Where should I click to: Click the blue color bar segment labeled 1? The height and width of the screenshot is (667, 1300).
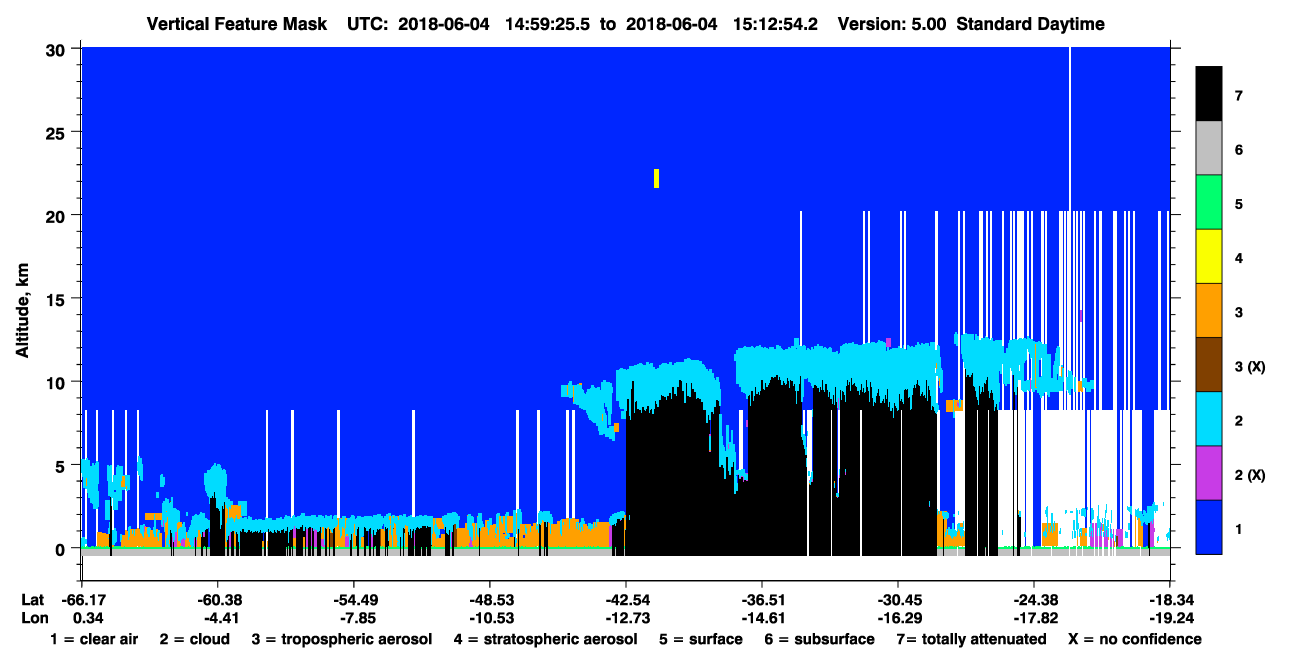(1208, 527)
